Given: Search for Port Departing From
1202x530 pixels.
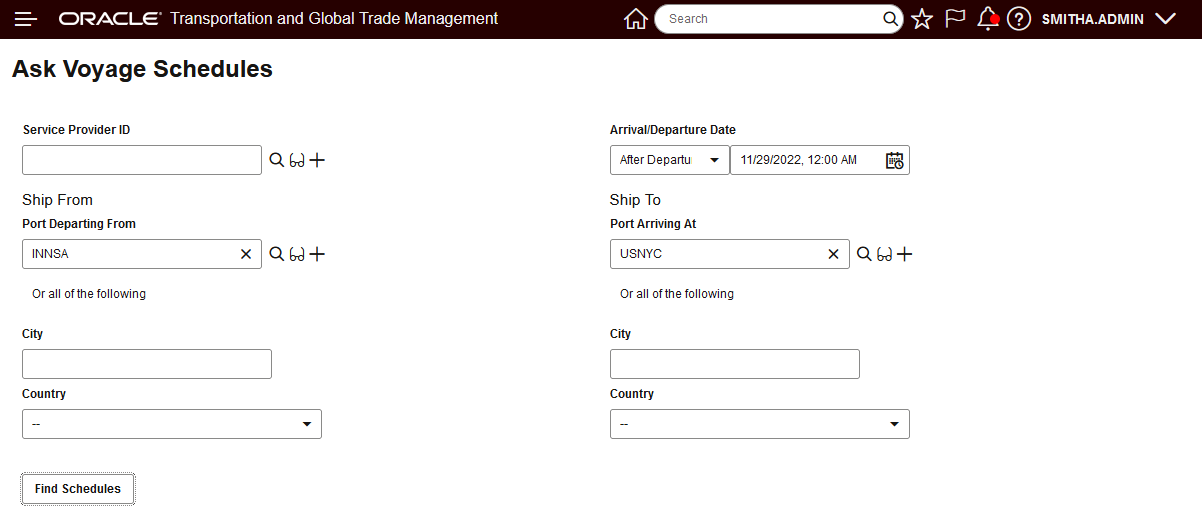Looking at the screenshot, I should (x=277, y=254).
